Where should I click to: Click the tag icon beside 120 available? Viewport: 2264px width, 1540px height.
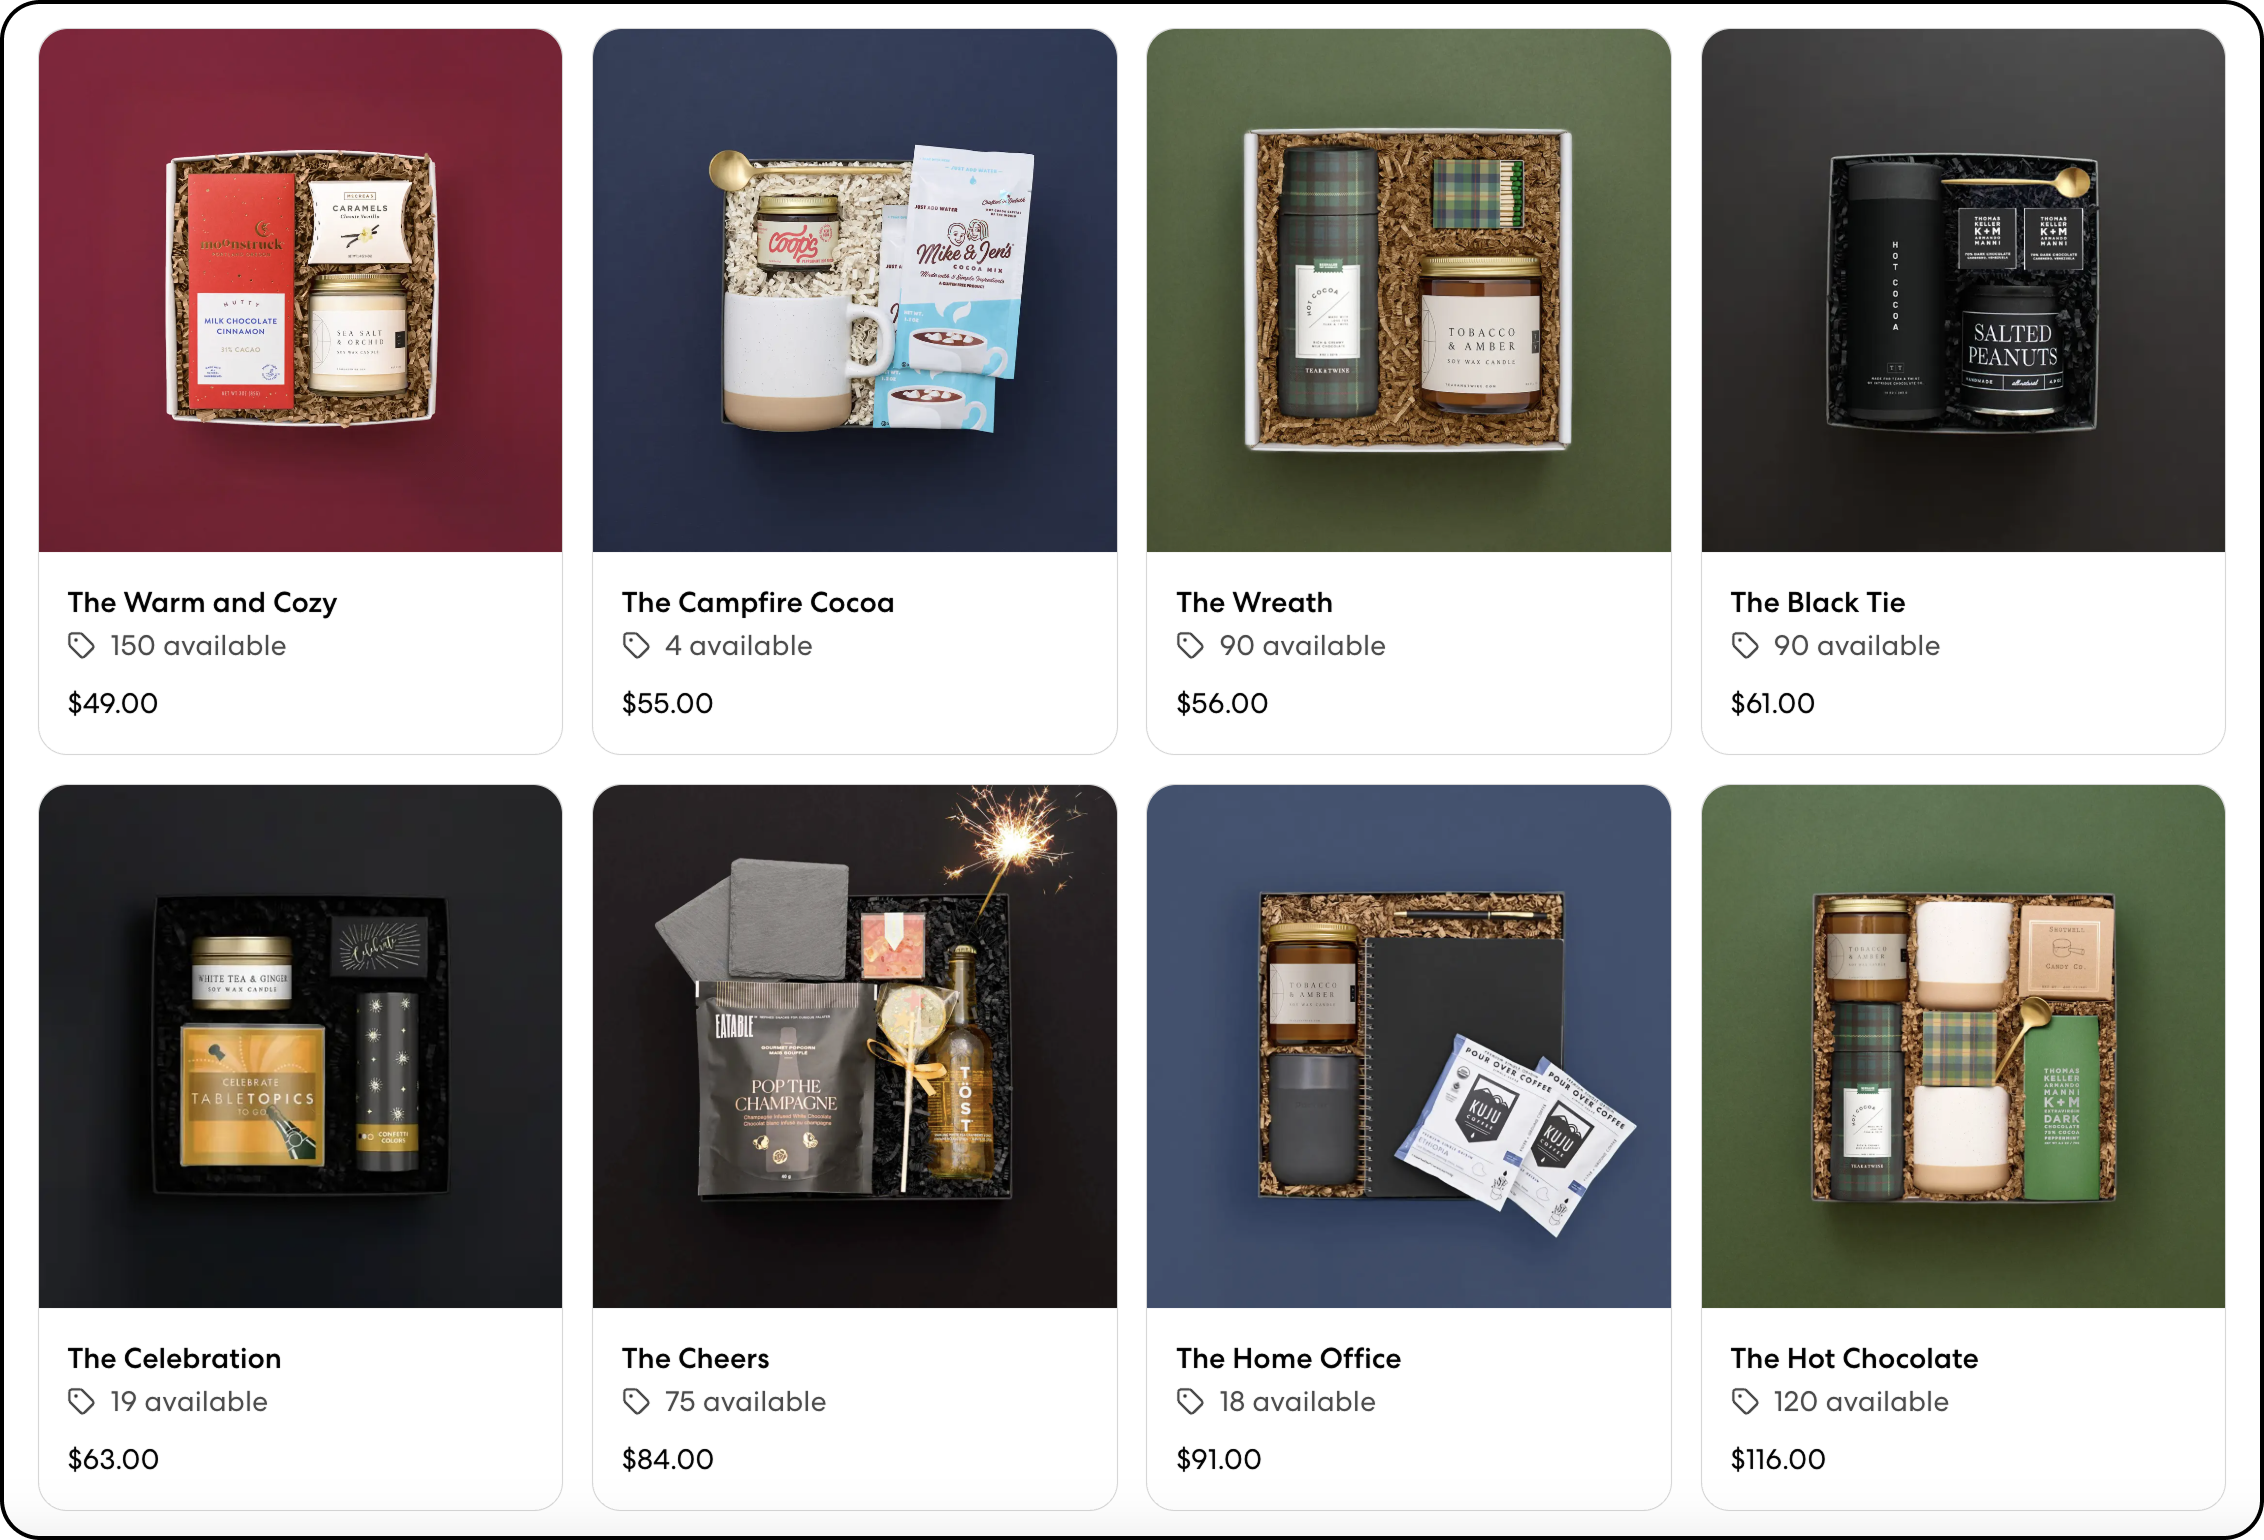pyautogui.click(x=1745, y=1402)
